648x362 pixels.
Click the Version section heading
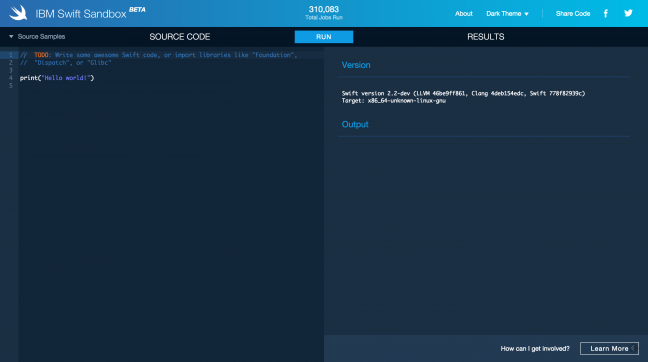pyautogui.click(x=356, y=65)
